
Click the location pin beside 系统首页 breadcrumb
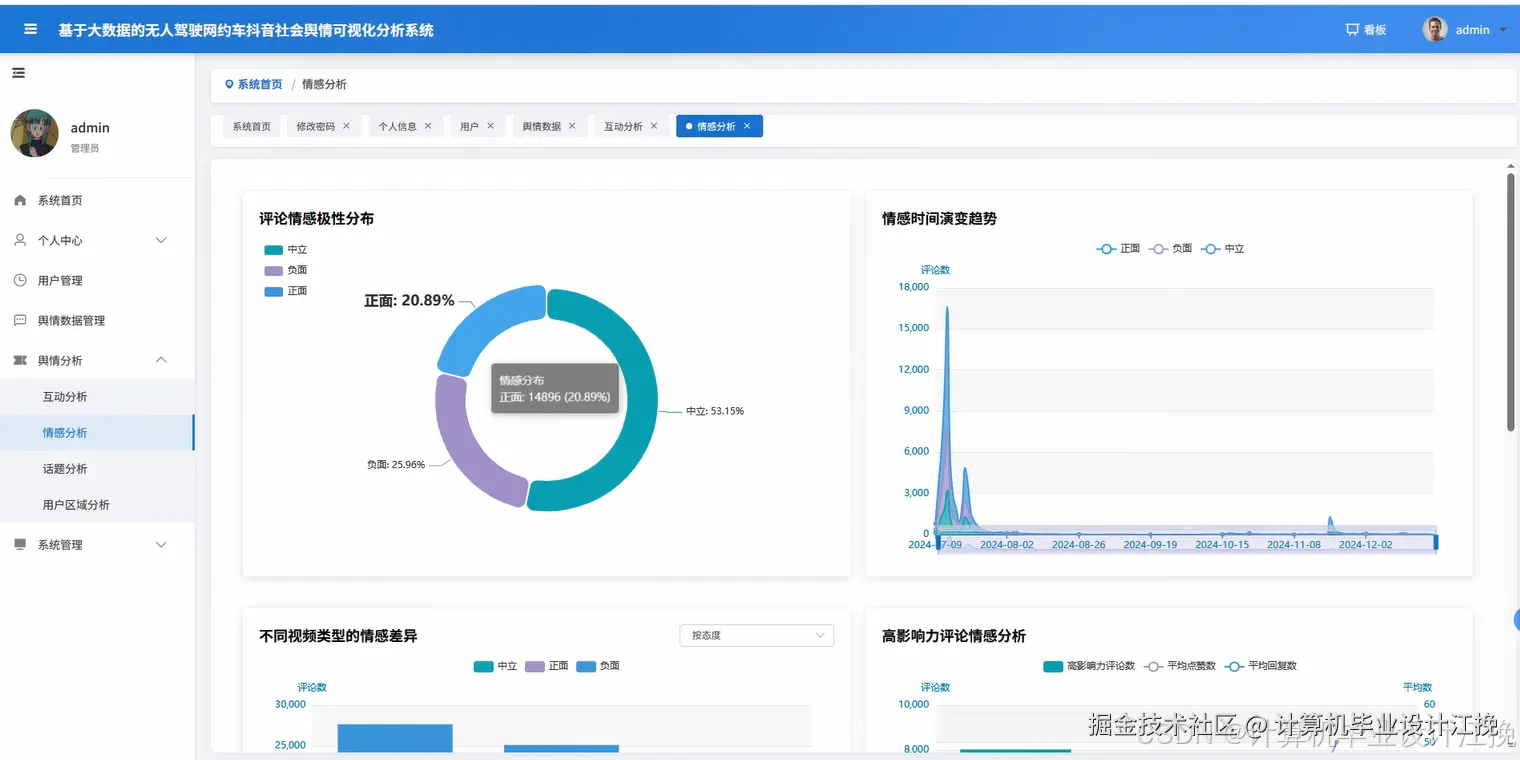pos(229,85)
